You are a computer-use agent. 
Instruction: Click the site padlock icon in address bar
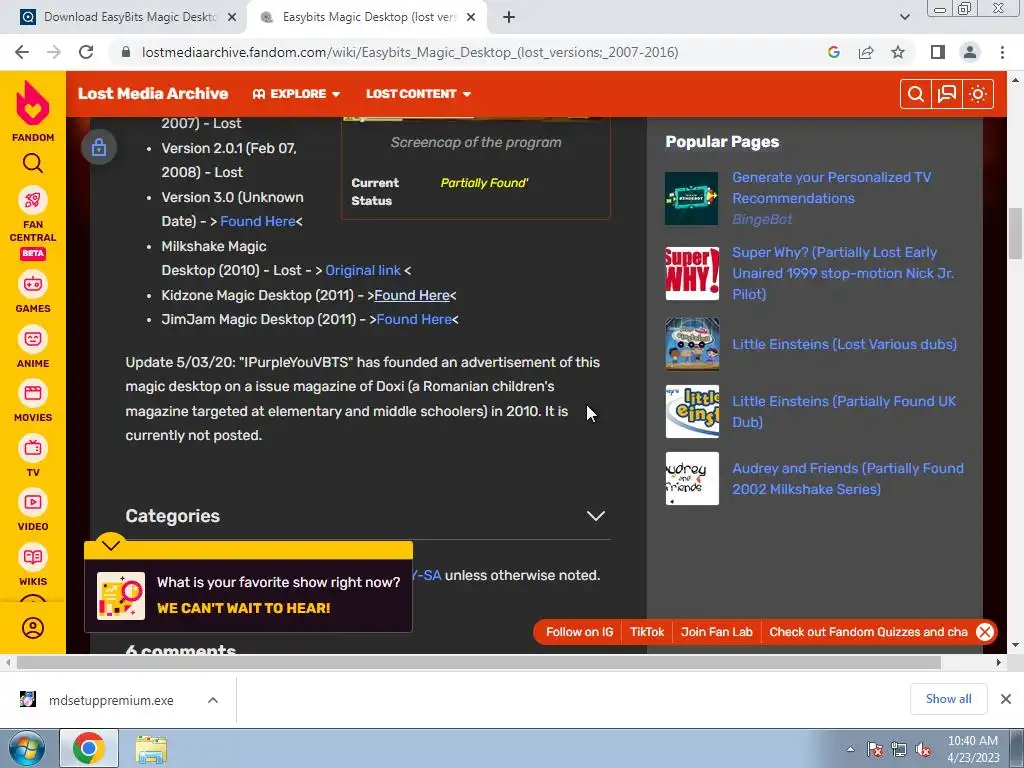click(x=126, y=52)
